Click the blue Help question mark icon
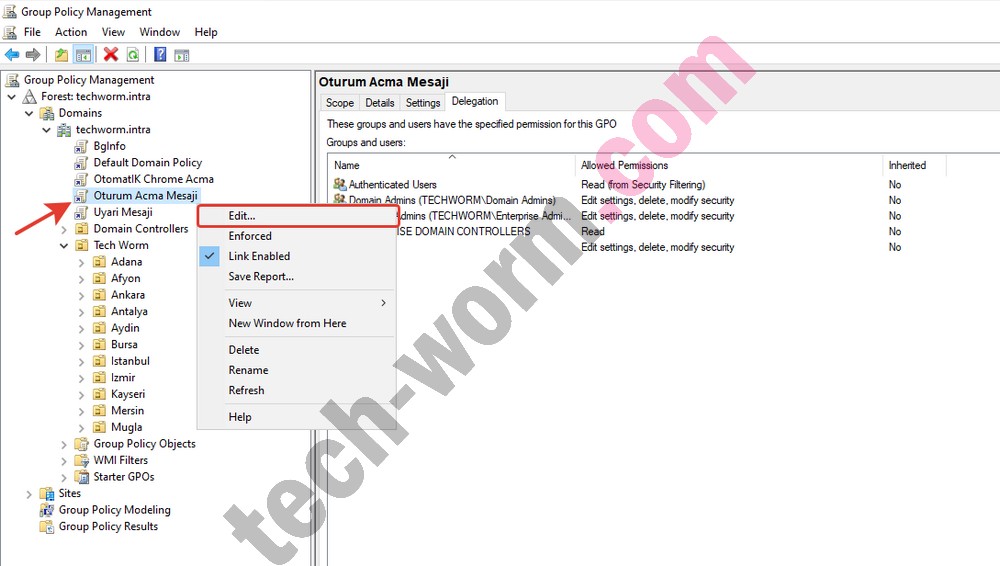Image resolution: width=1000 pixels, height=566 pixels. point(160,55)
